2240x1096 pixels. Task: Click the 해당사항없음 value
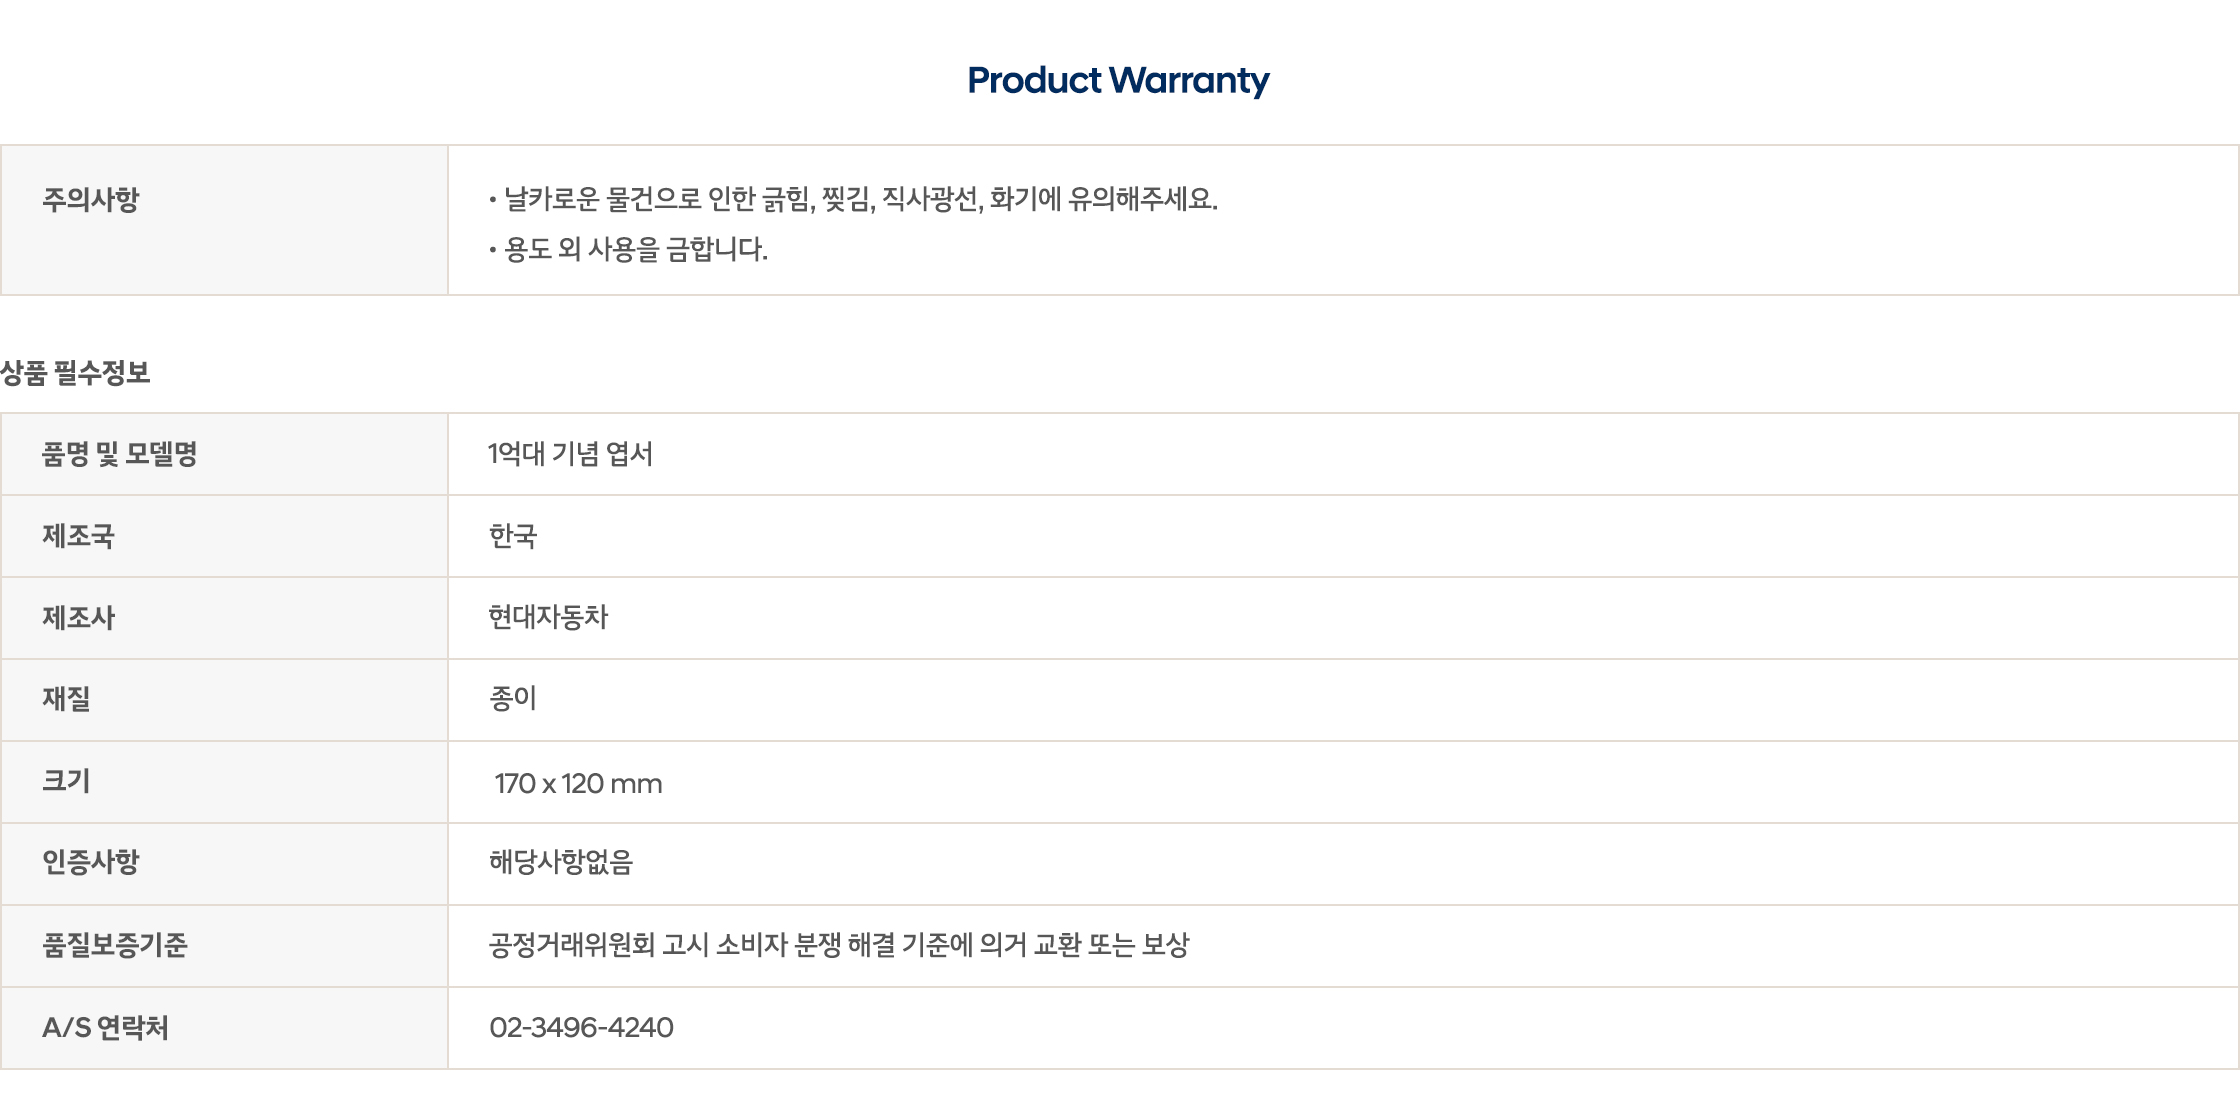(x=561, y=862)
